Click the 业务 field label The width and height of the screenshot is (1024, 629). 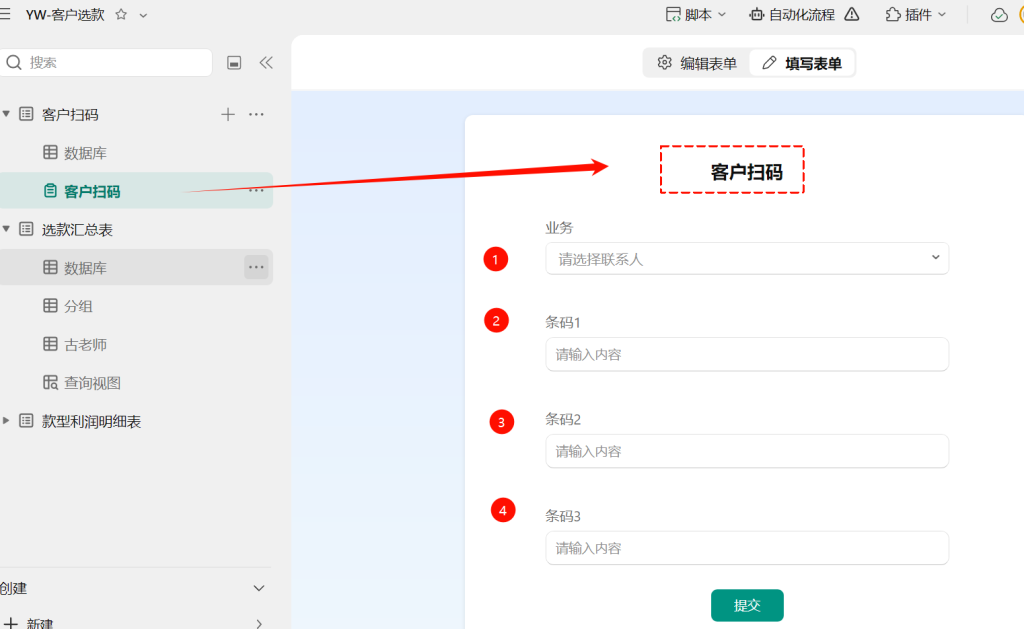[559, 228]
